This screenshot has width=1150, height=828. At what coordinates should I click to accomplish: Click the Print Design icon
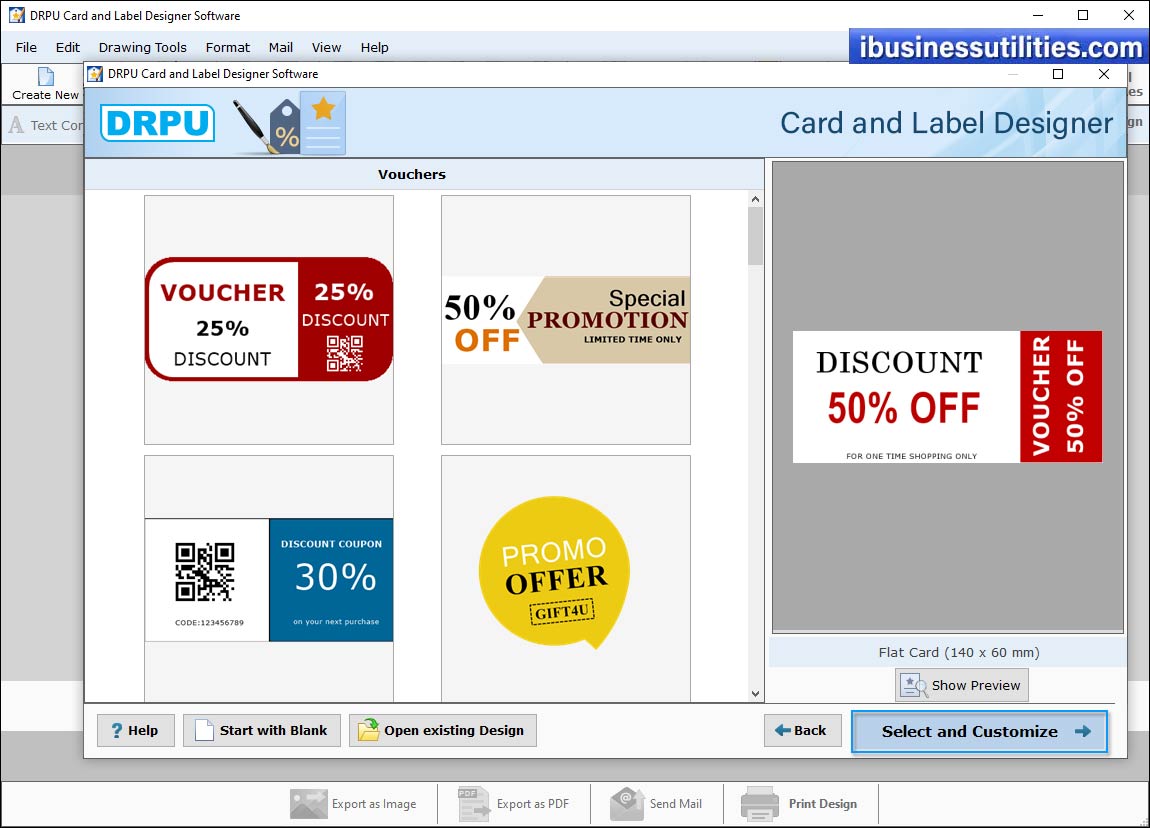(760, 804)
